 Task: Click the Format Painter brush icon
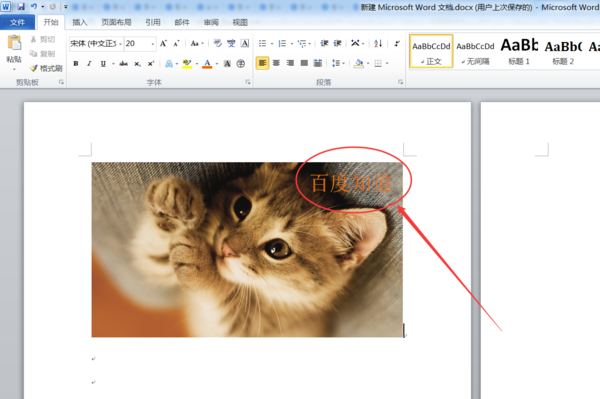pos(34,68)
